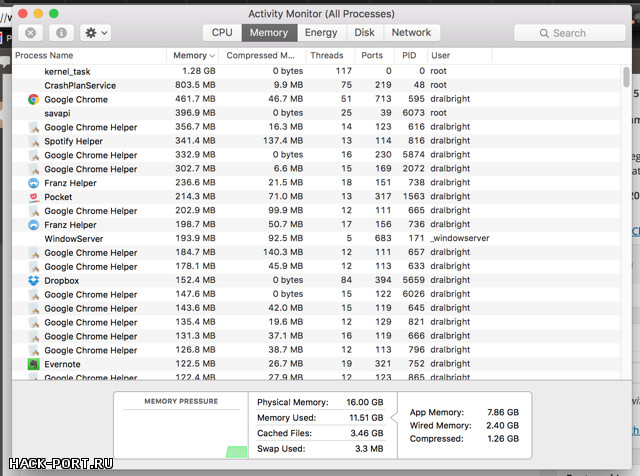Select the savapi process name
This screenshot has width=640, height=476.
click(57, 113)
